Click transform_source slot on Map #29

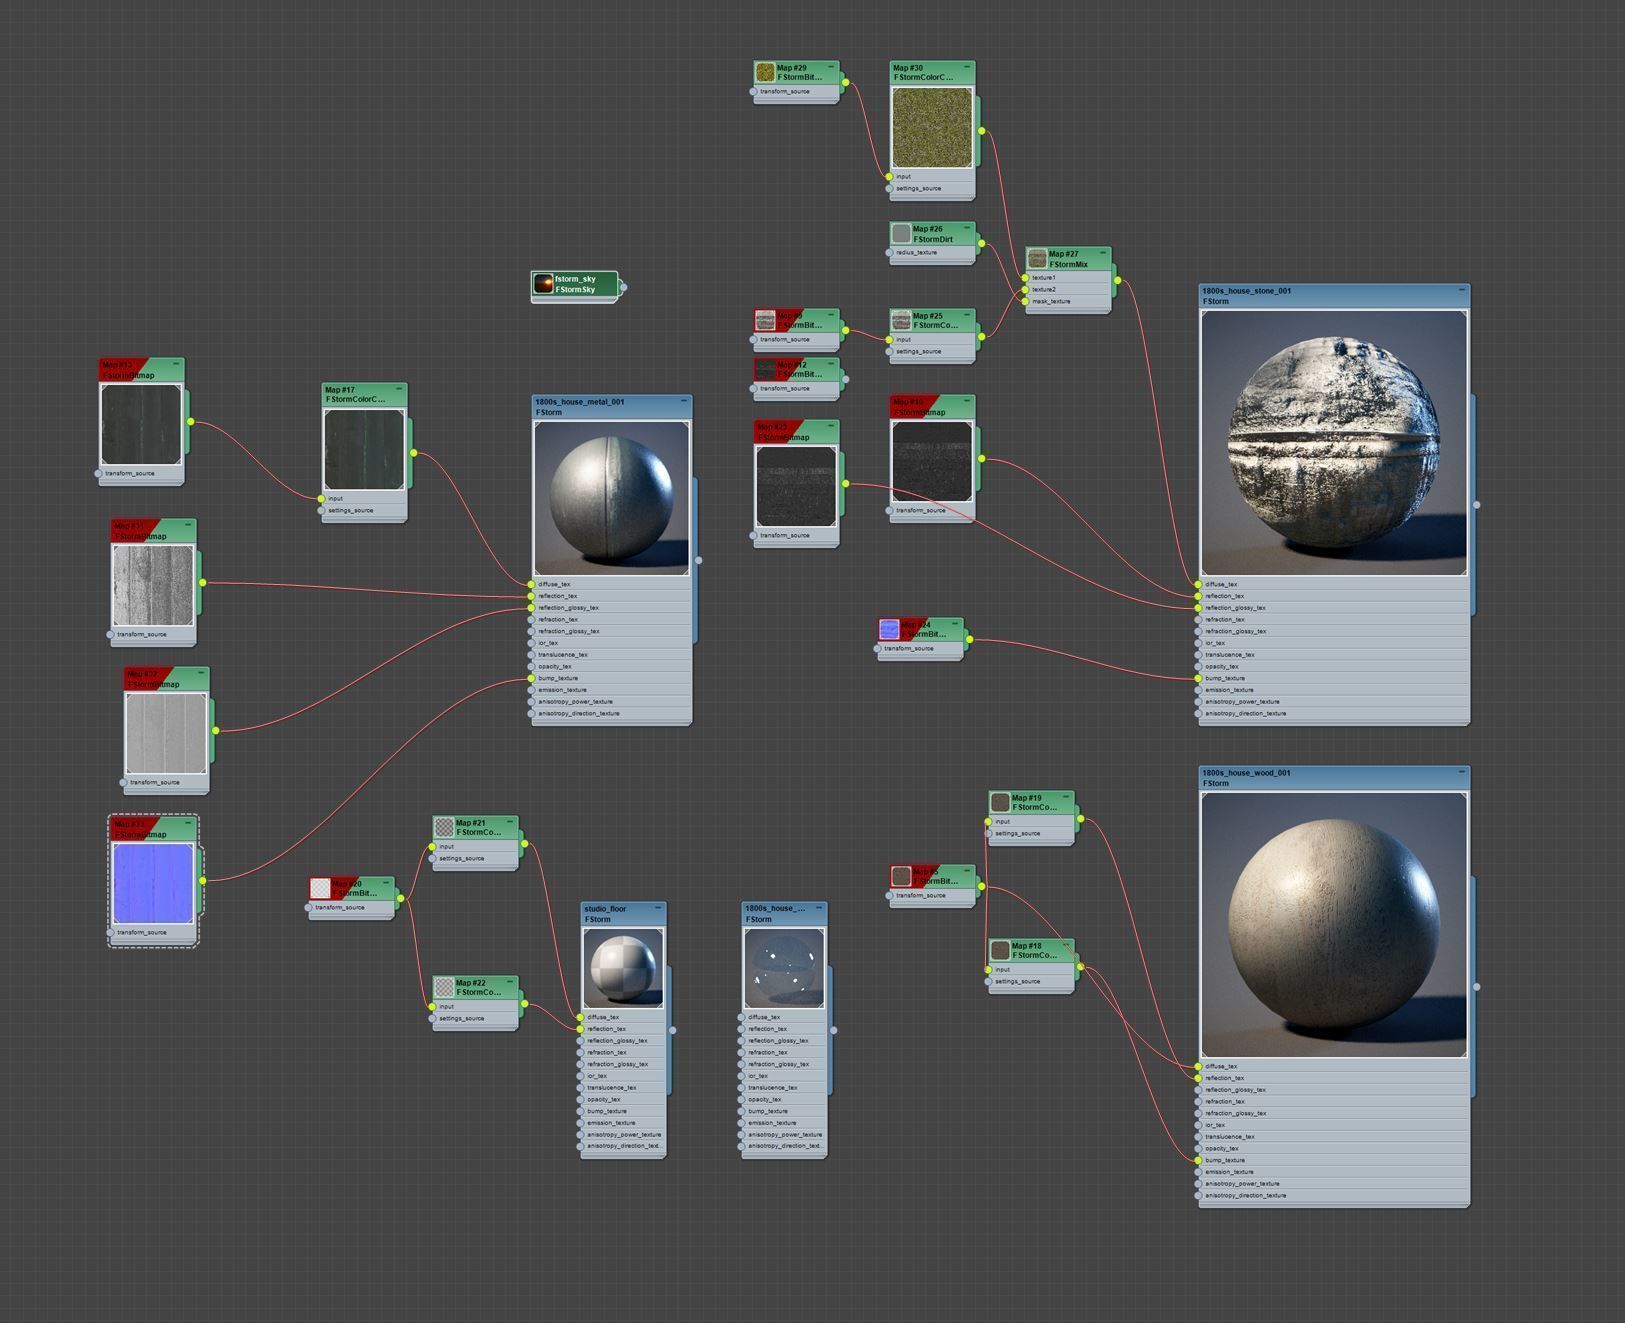796,91
